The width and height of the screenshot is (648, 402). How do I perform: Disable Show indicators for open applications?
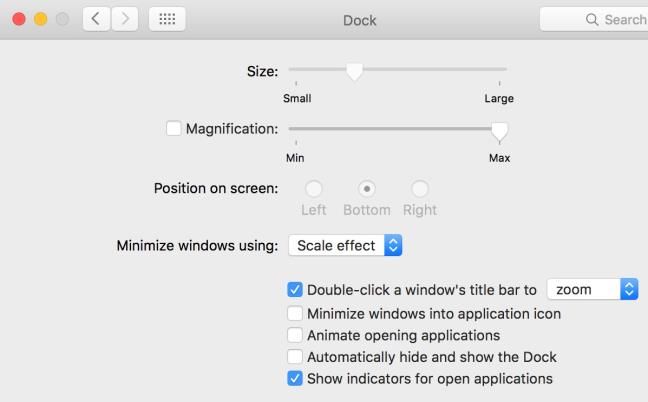coord(295,378)
